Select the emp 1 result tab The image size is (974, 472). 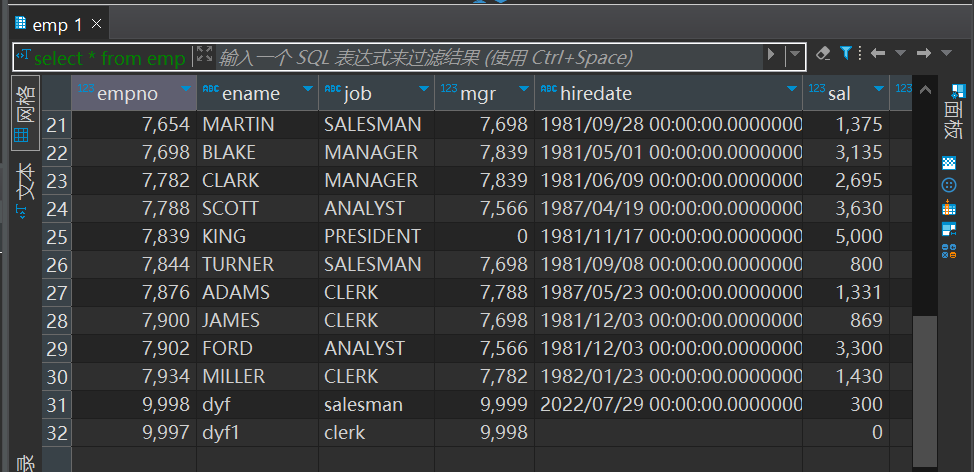point(50,25)
